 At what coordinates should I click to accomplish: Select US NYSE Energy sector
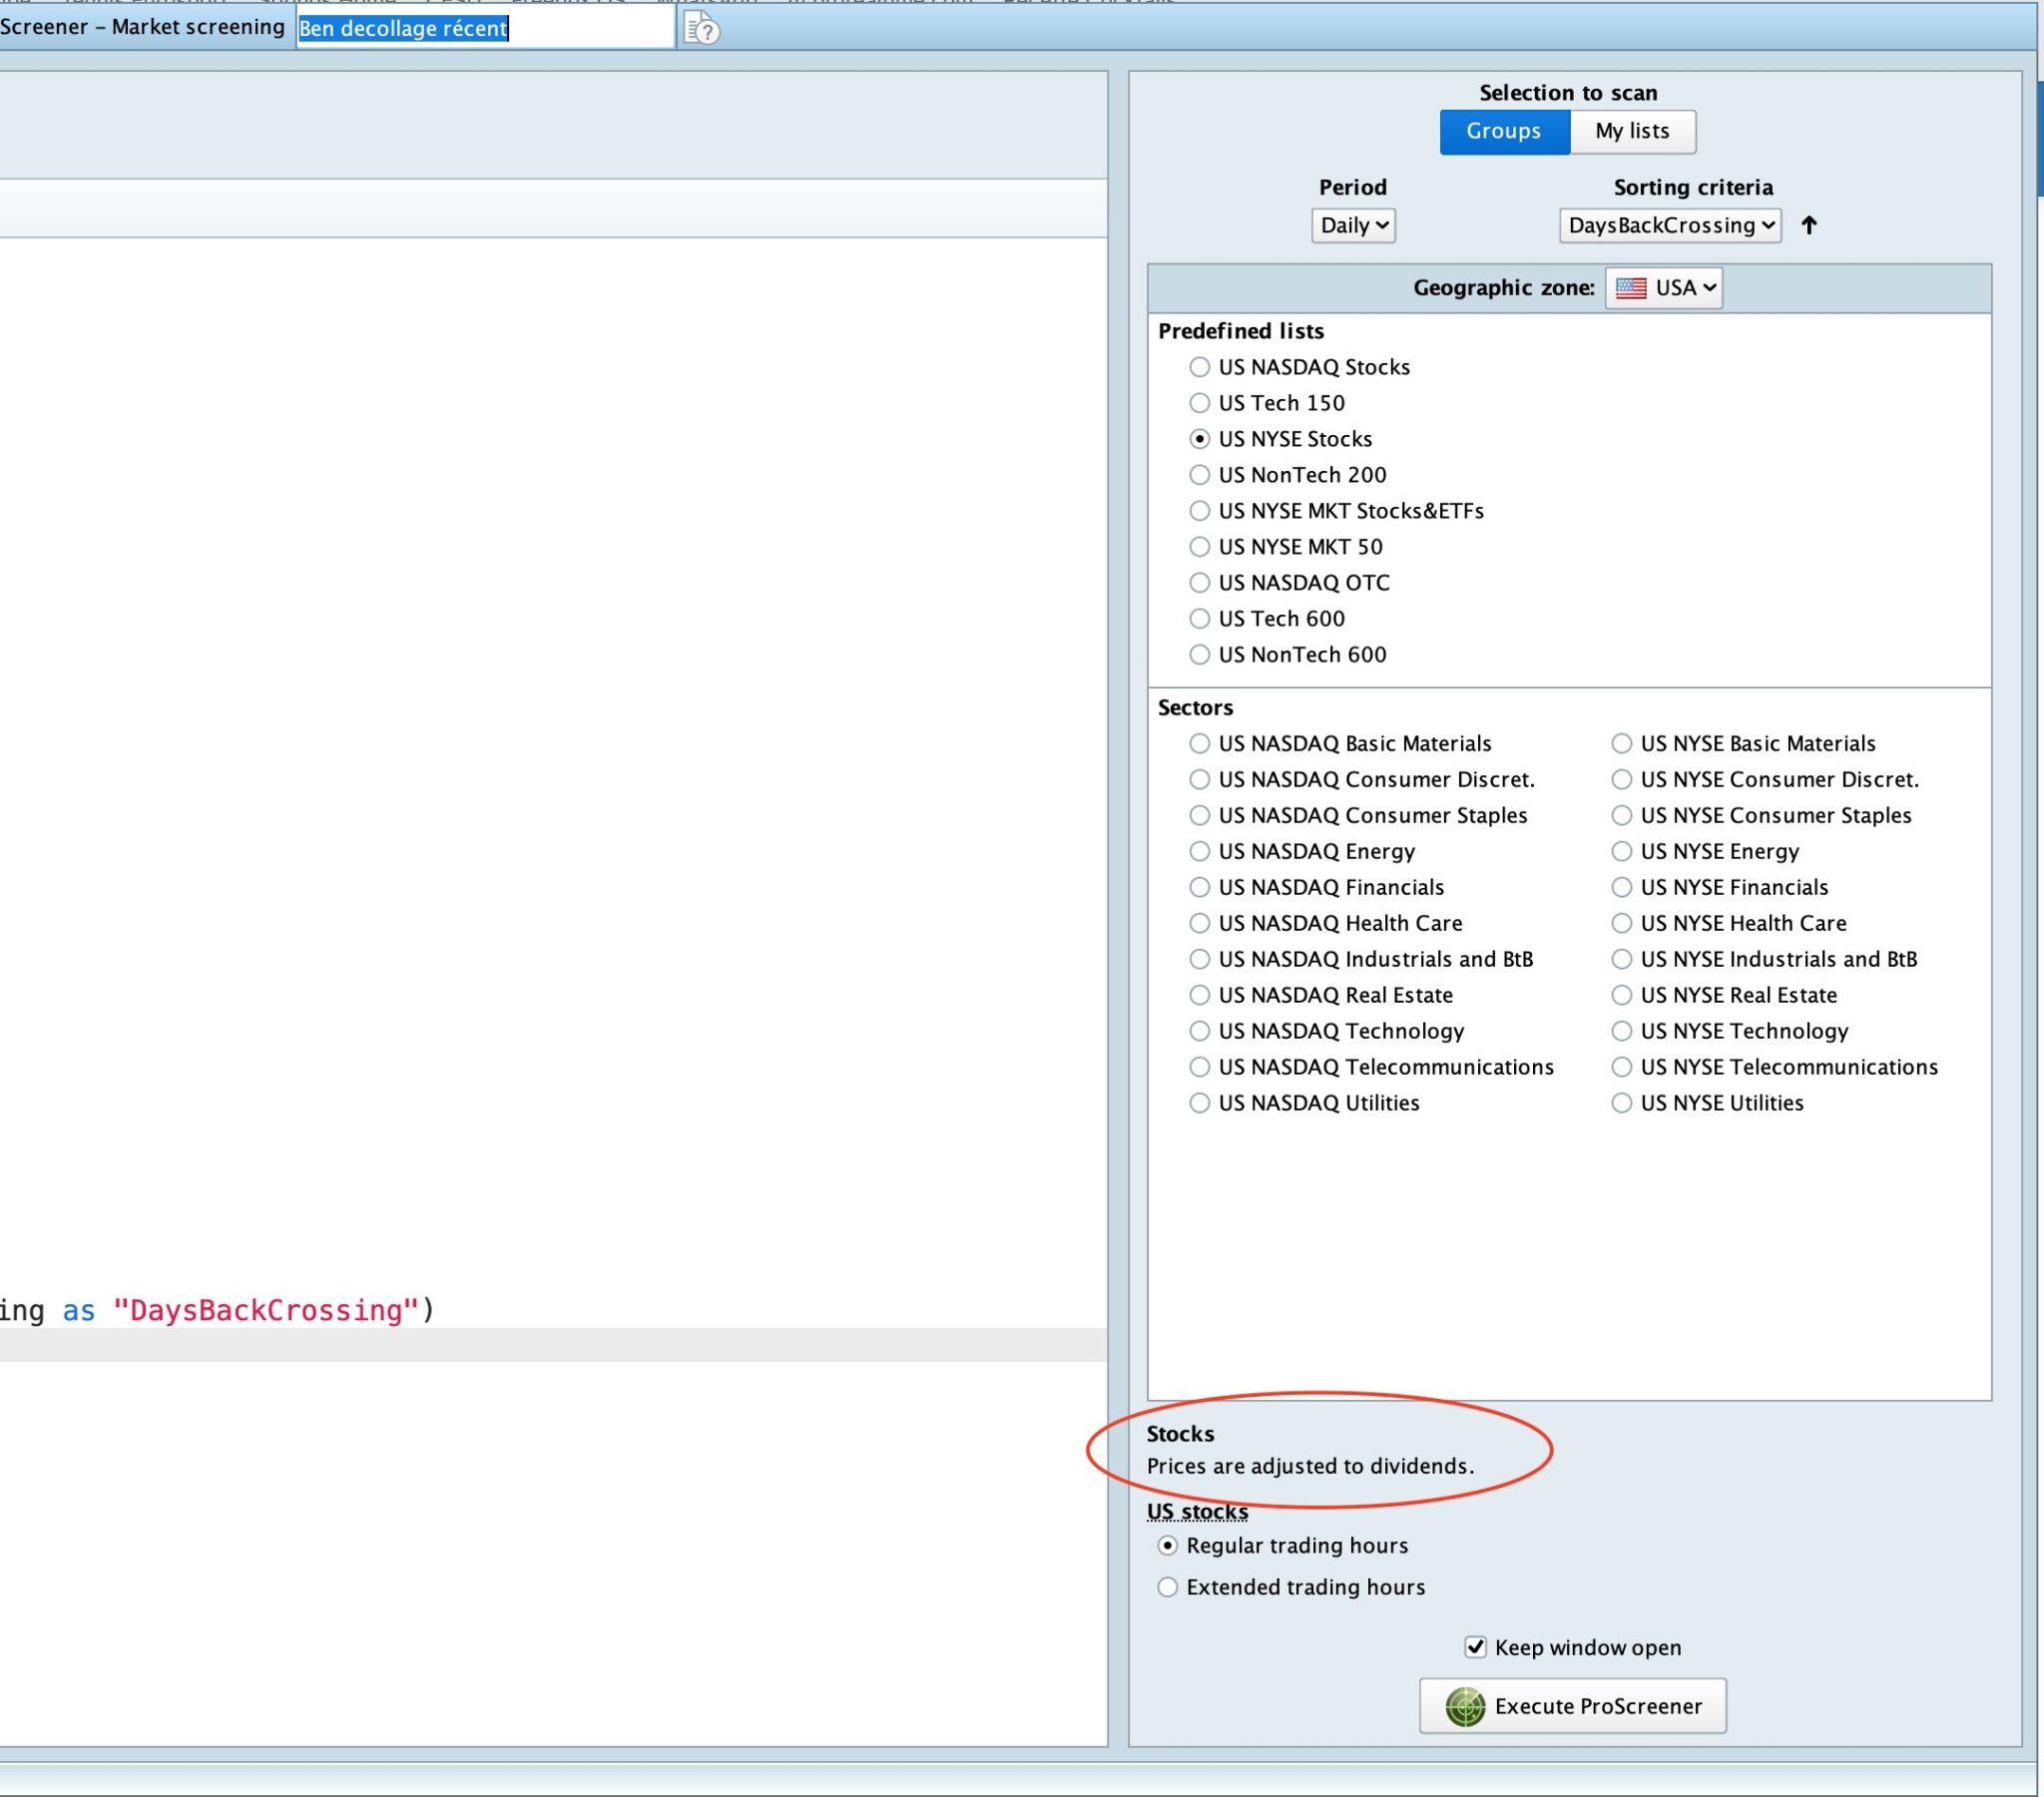(1621, 851)
